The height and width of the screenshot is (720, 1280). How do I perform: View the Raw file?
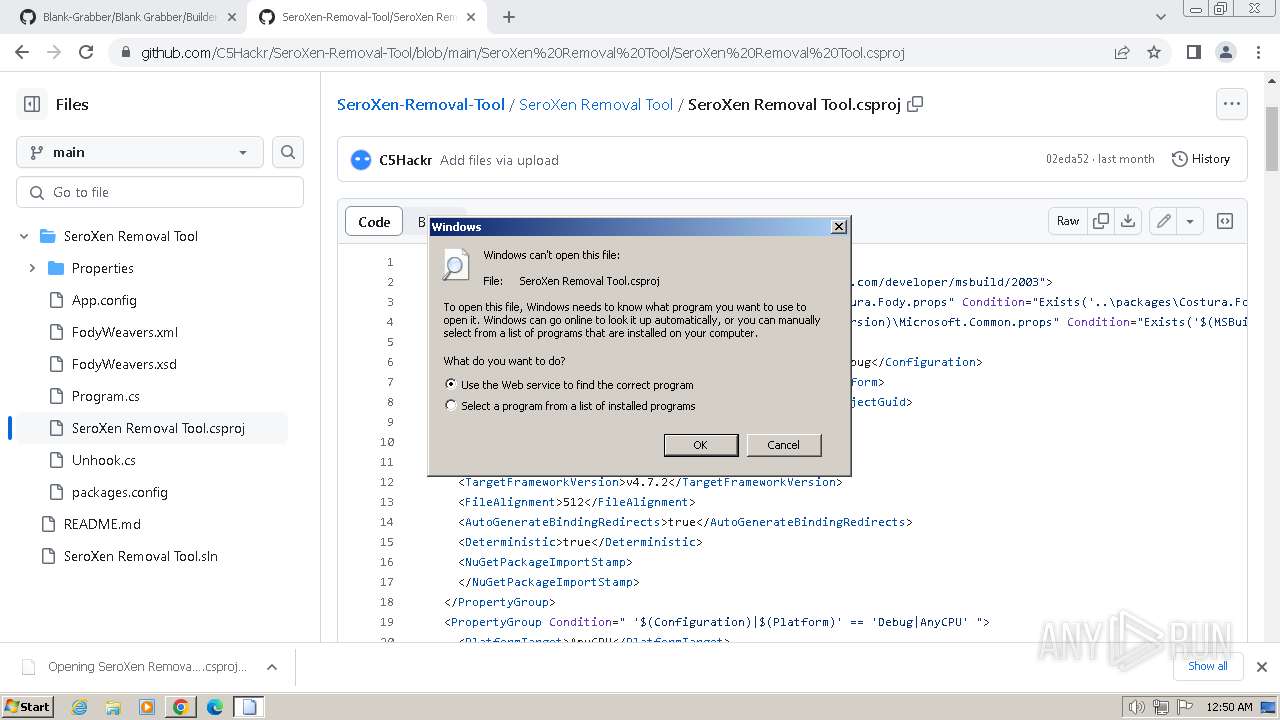click(1068, 221)
